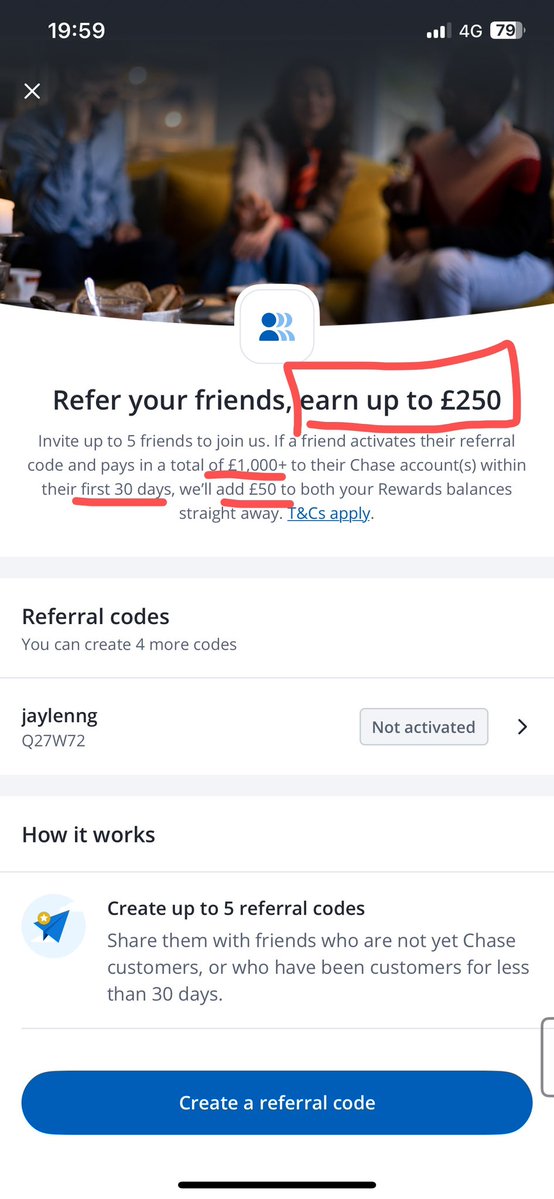Expand the jaylenng referral code chevron

523,727
